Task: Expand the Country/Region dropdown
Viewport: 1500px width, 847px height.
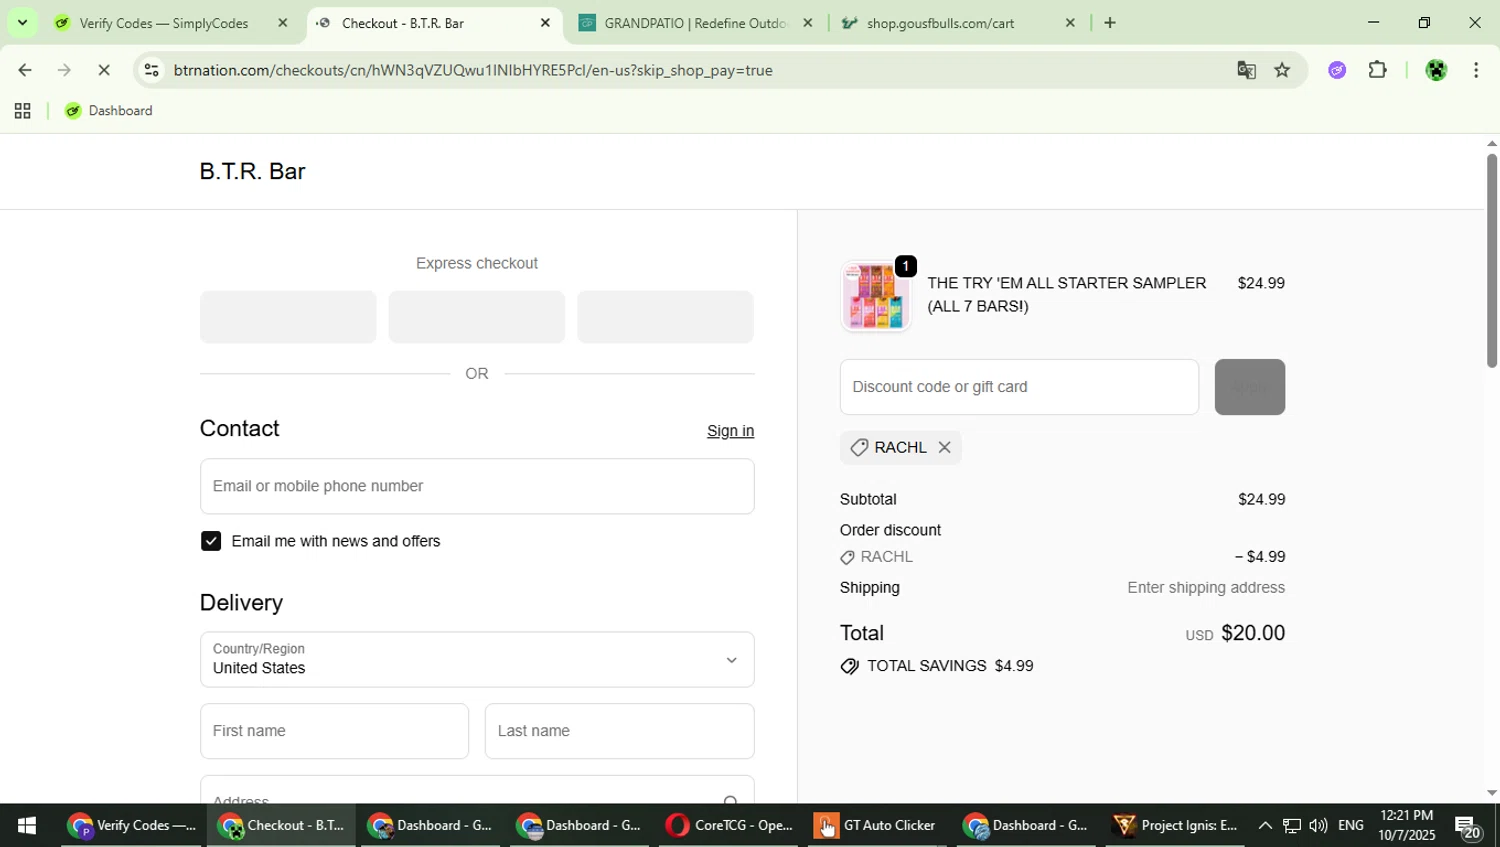Action: 477,659
